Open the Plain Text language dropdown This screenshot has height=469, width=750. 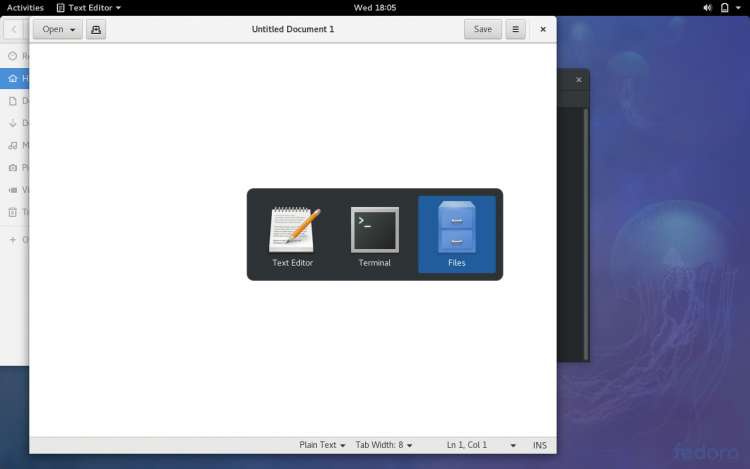(322, 445)
